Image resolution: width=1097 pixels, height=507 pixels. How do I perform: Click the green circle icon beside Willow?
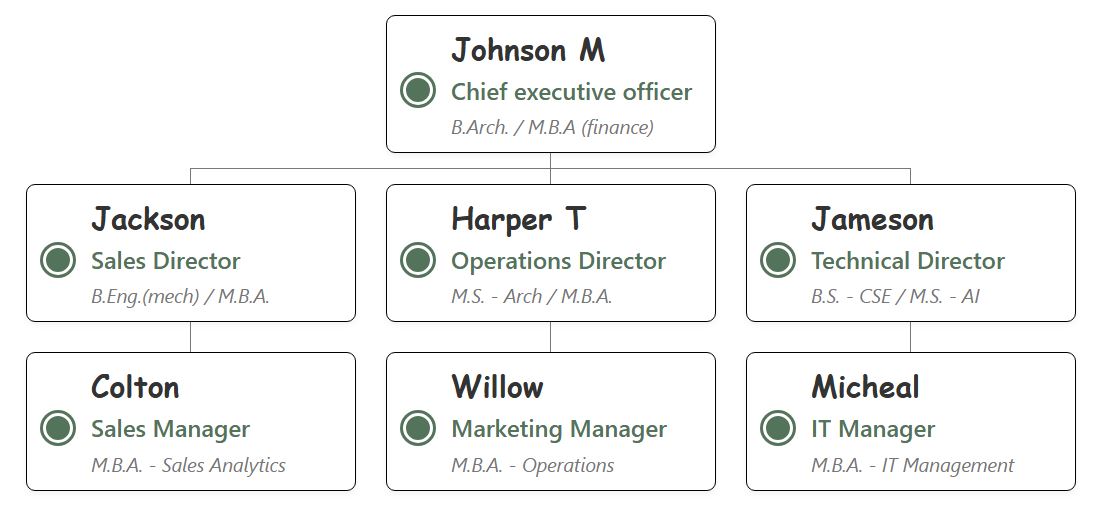click(417, 428)
